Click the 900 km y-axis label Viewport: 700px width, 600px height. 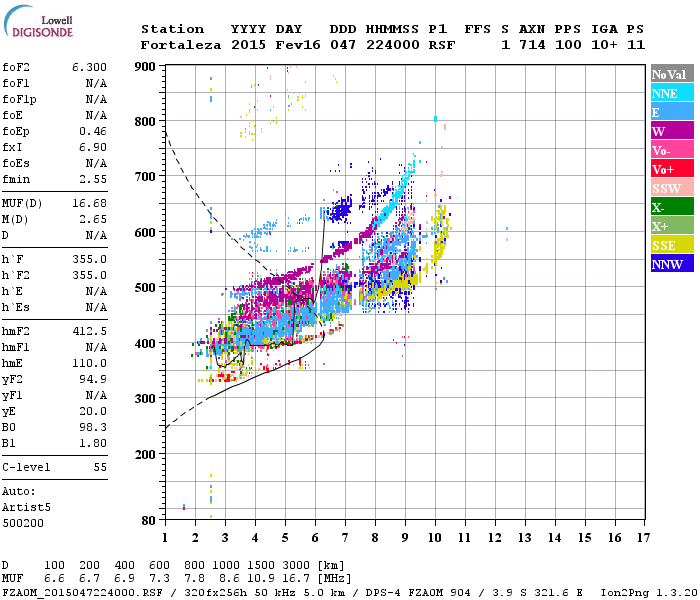click(145, 67)
